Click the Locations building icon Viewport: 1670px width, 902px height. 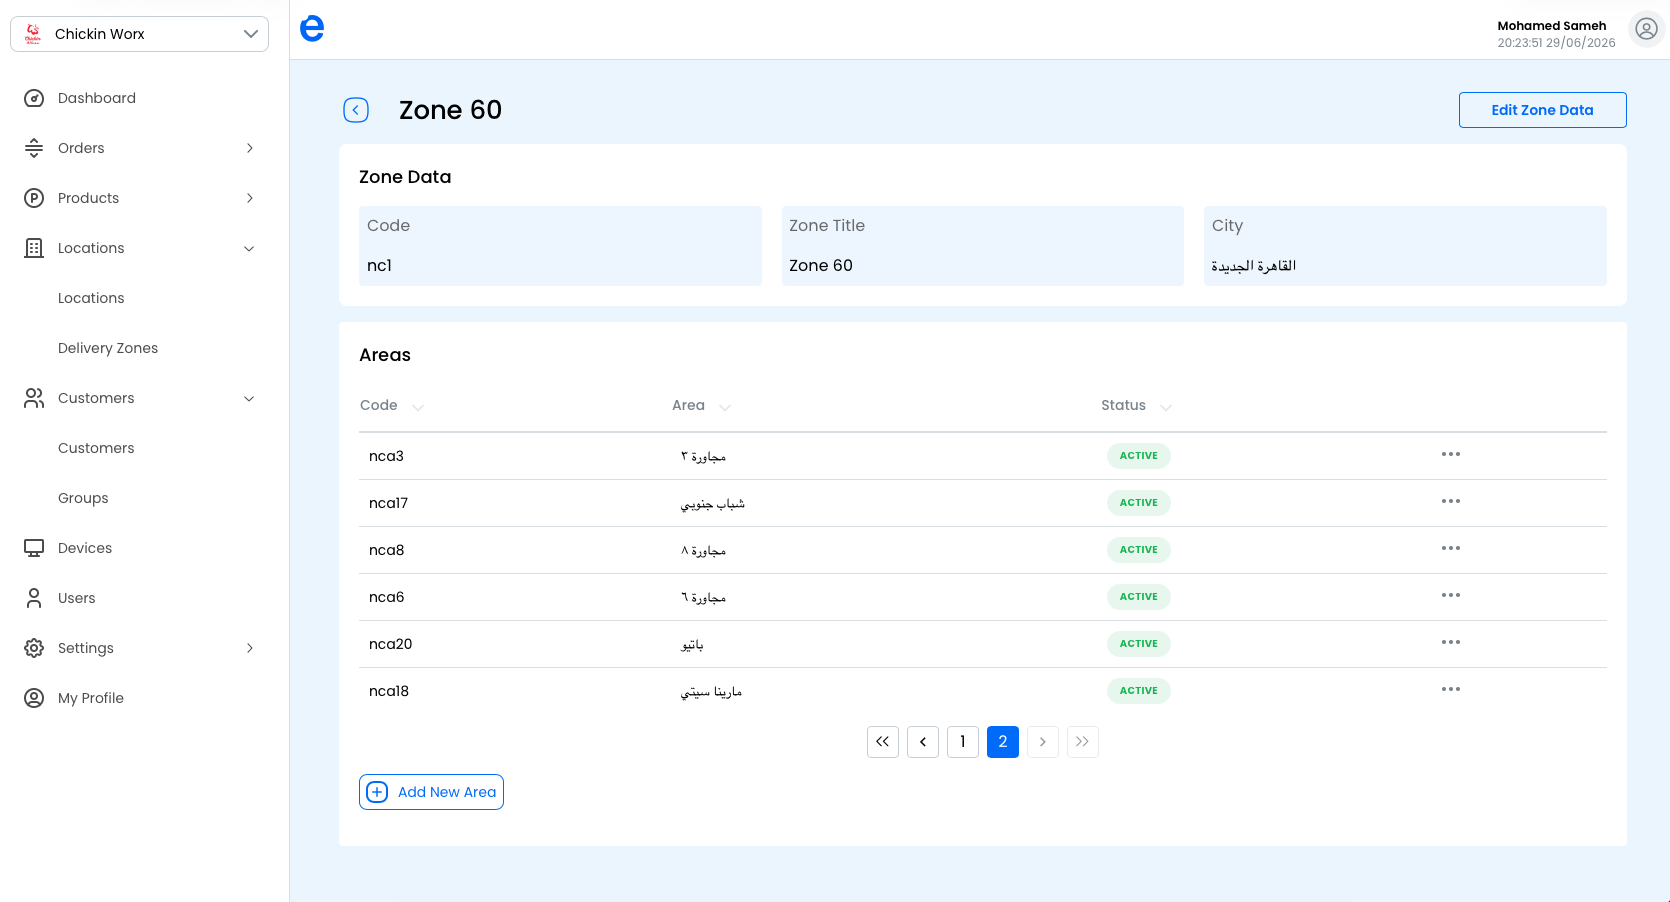point(34,248)
